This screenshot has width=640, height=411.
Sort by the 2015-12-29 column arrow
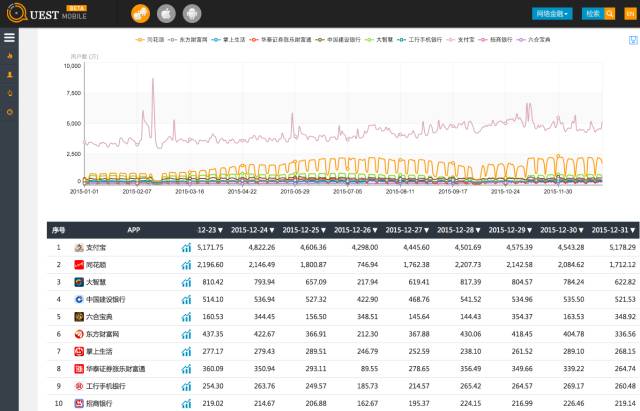(x=529, y=230)
